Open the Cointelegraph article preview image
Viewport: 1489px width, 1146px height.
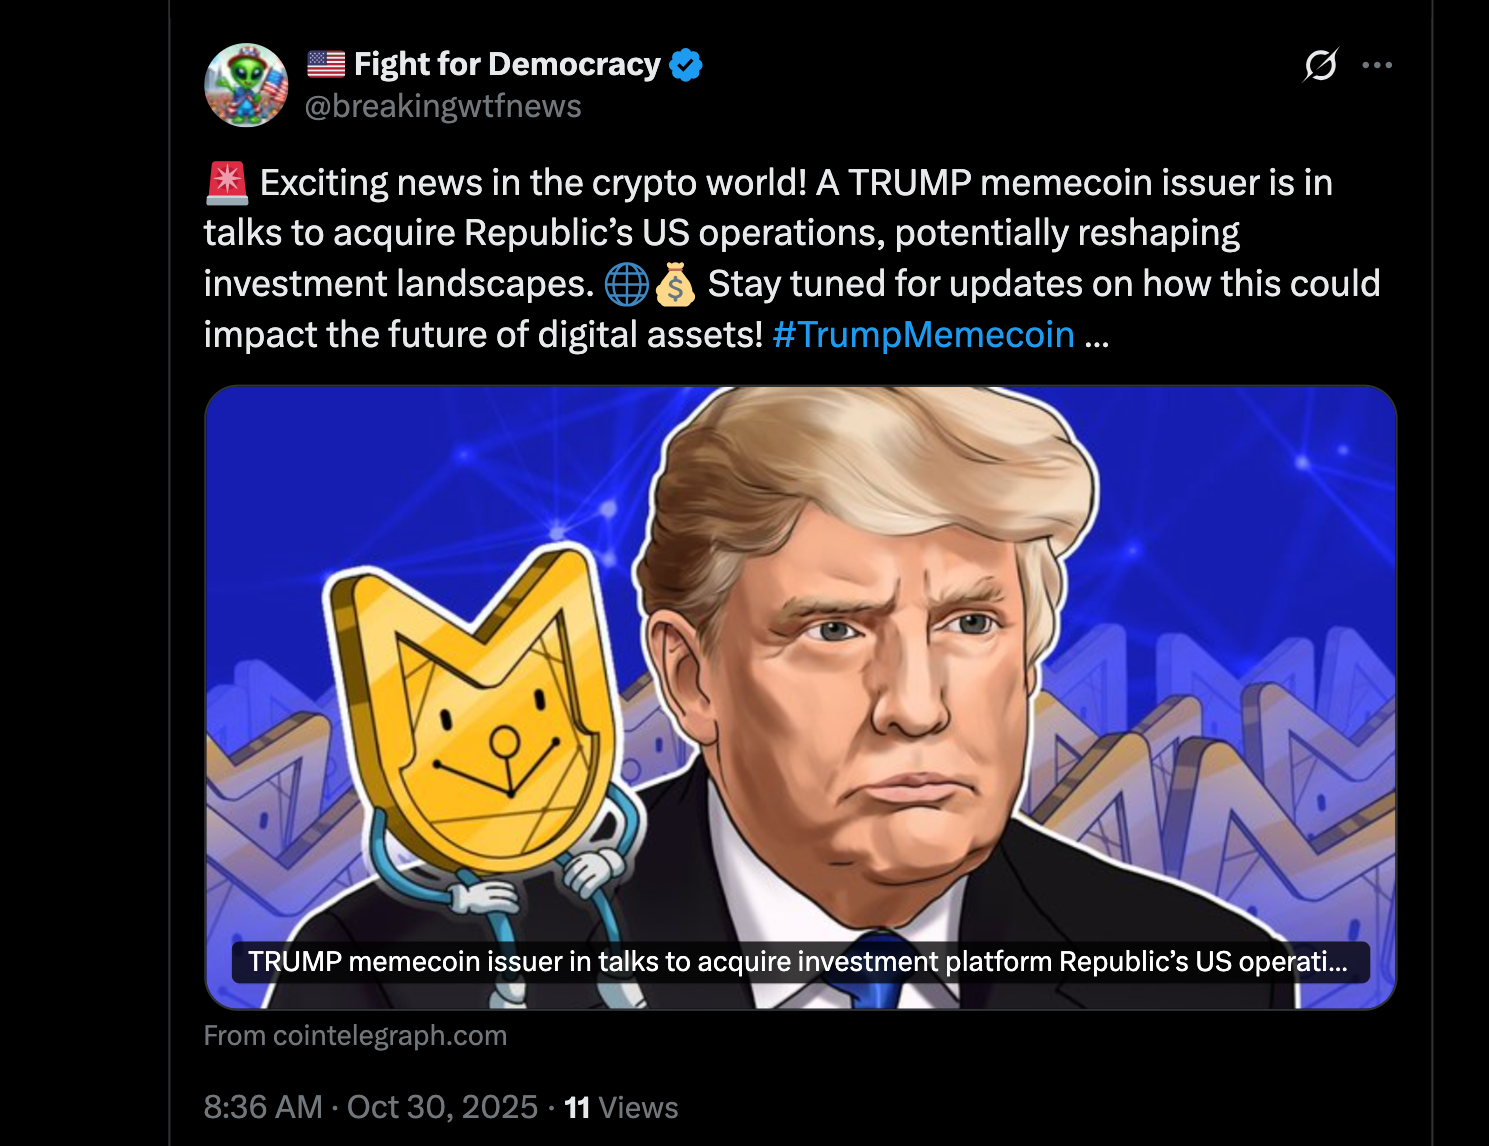pos(800,697)
